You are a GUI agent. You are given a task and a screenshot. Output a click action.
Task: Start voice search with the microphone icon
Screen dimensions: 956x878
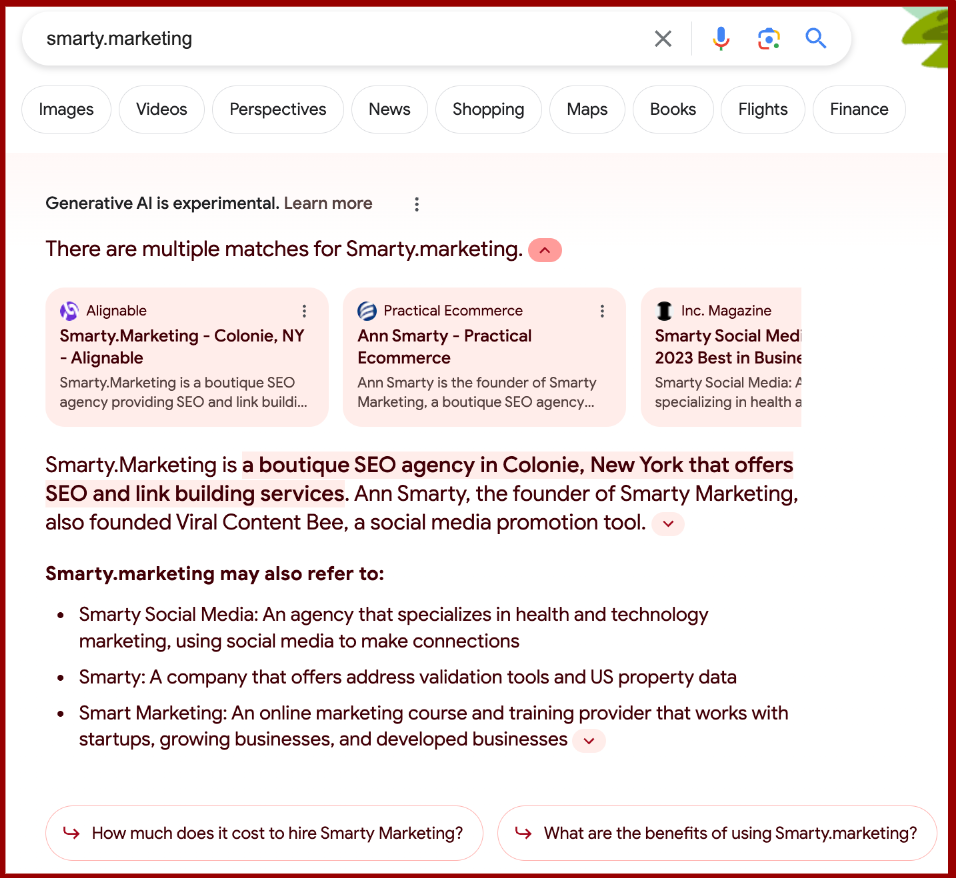coord(721,39)
